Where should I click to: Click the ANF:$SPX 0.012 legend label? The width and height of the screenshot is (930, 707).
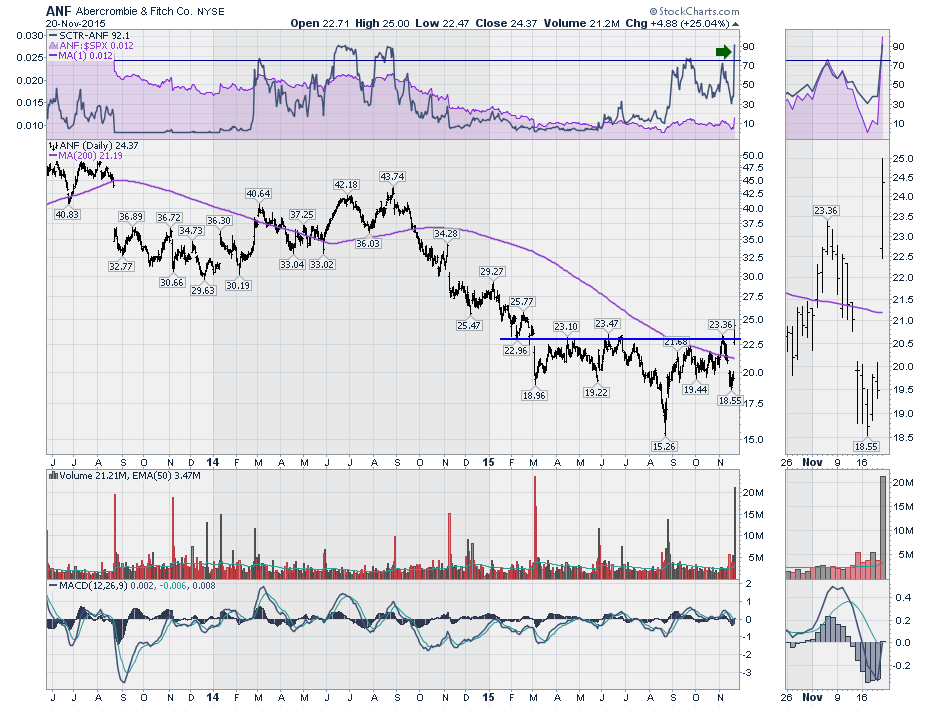pos(91,46)
